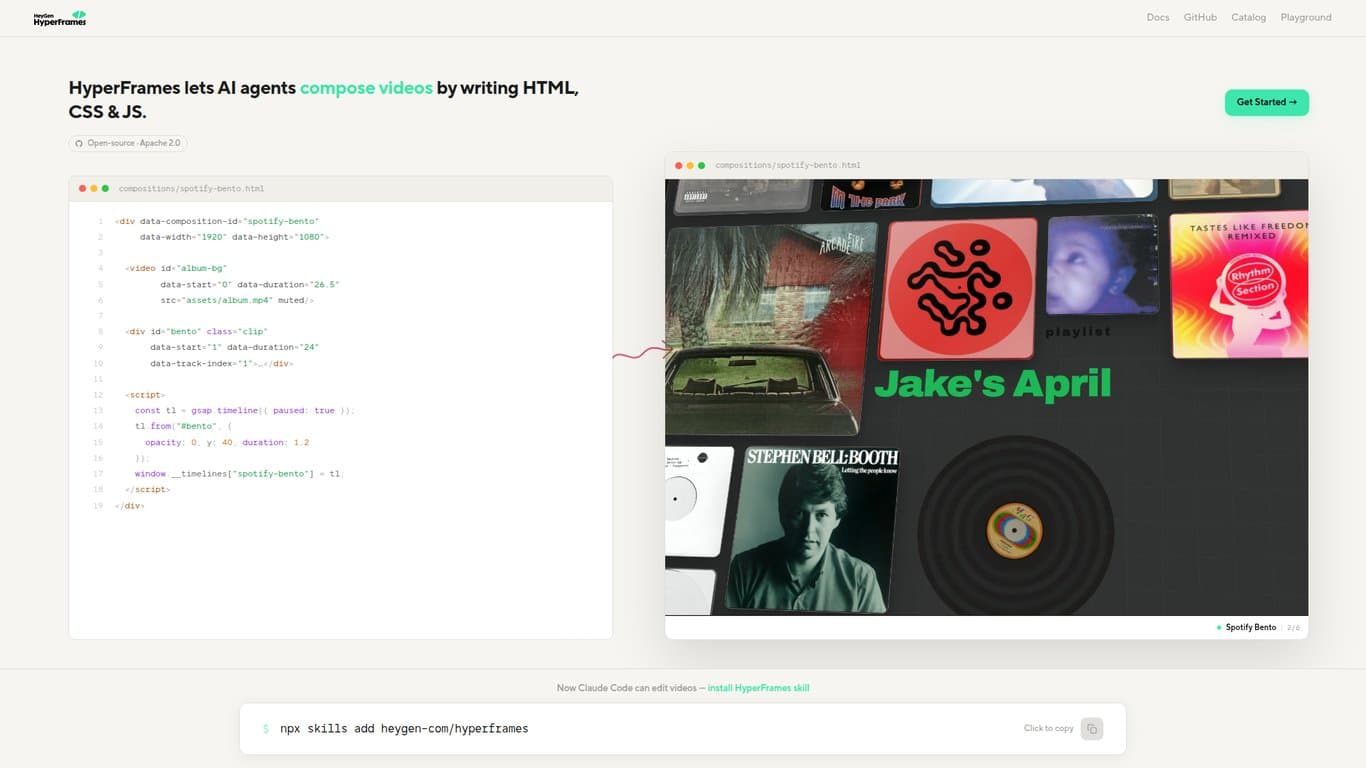This screenshot has height=768, width=1366.
Task: Click the Jake's April title text
Action: point(992,384)
